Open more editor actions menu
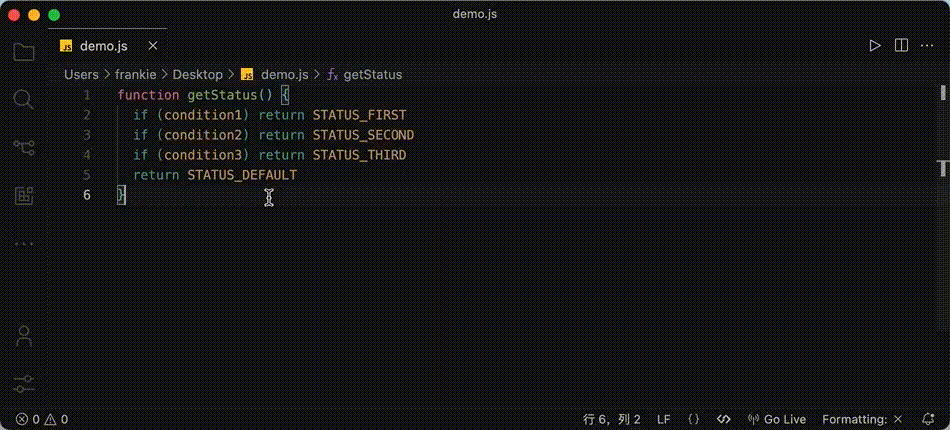This screenshot has width=950, height=430. (x=927, y=46)
